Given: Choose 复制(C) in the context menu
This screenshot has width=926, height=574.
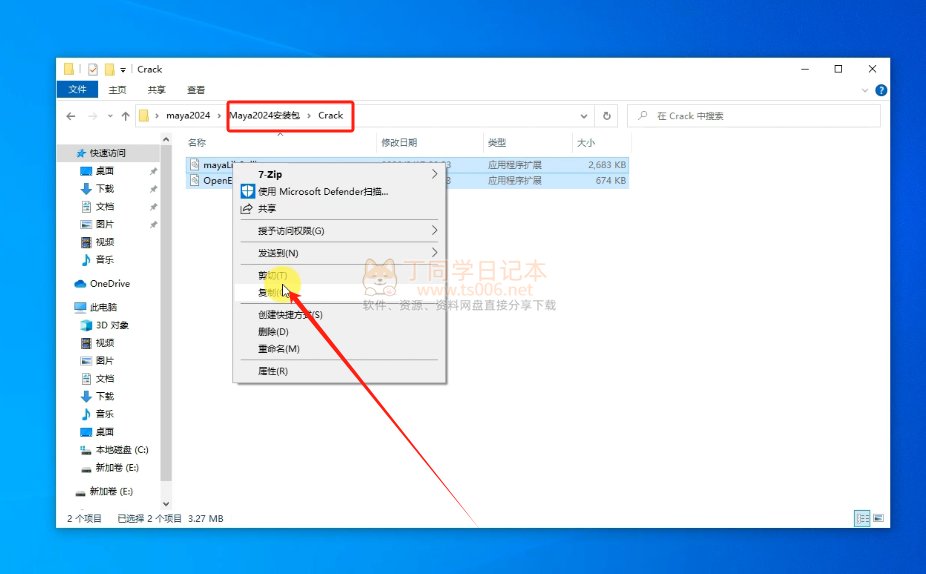Looking at the screenshot, I should pyautogui.click(x=340, y=292).
